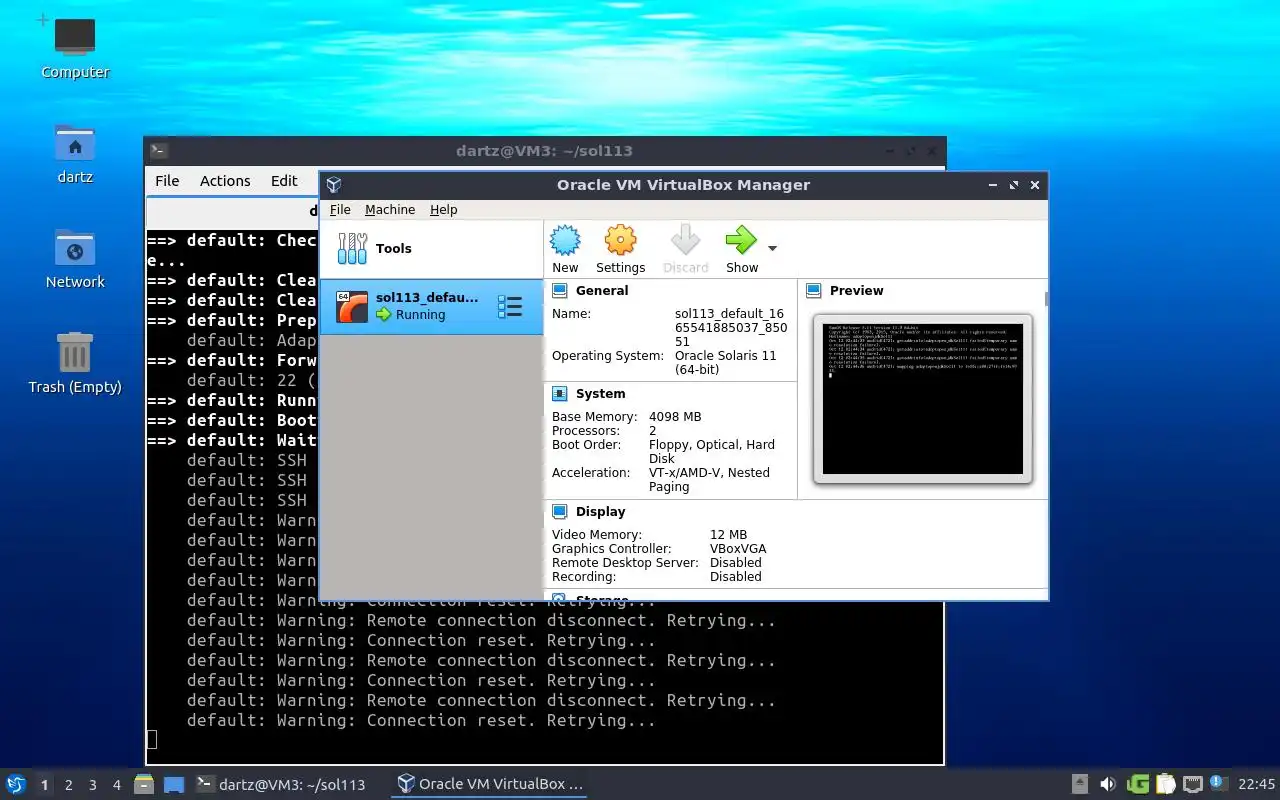Viewport: 1280px width, 800px height.
Task: Click the Discard saved state icon
Action: pyautogui.click(x=685, y=241)
